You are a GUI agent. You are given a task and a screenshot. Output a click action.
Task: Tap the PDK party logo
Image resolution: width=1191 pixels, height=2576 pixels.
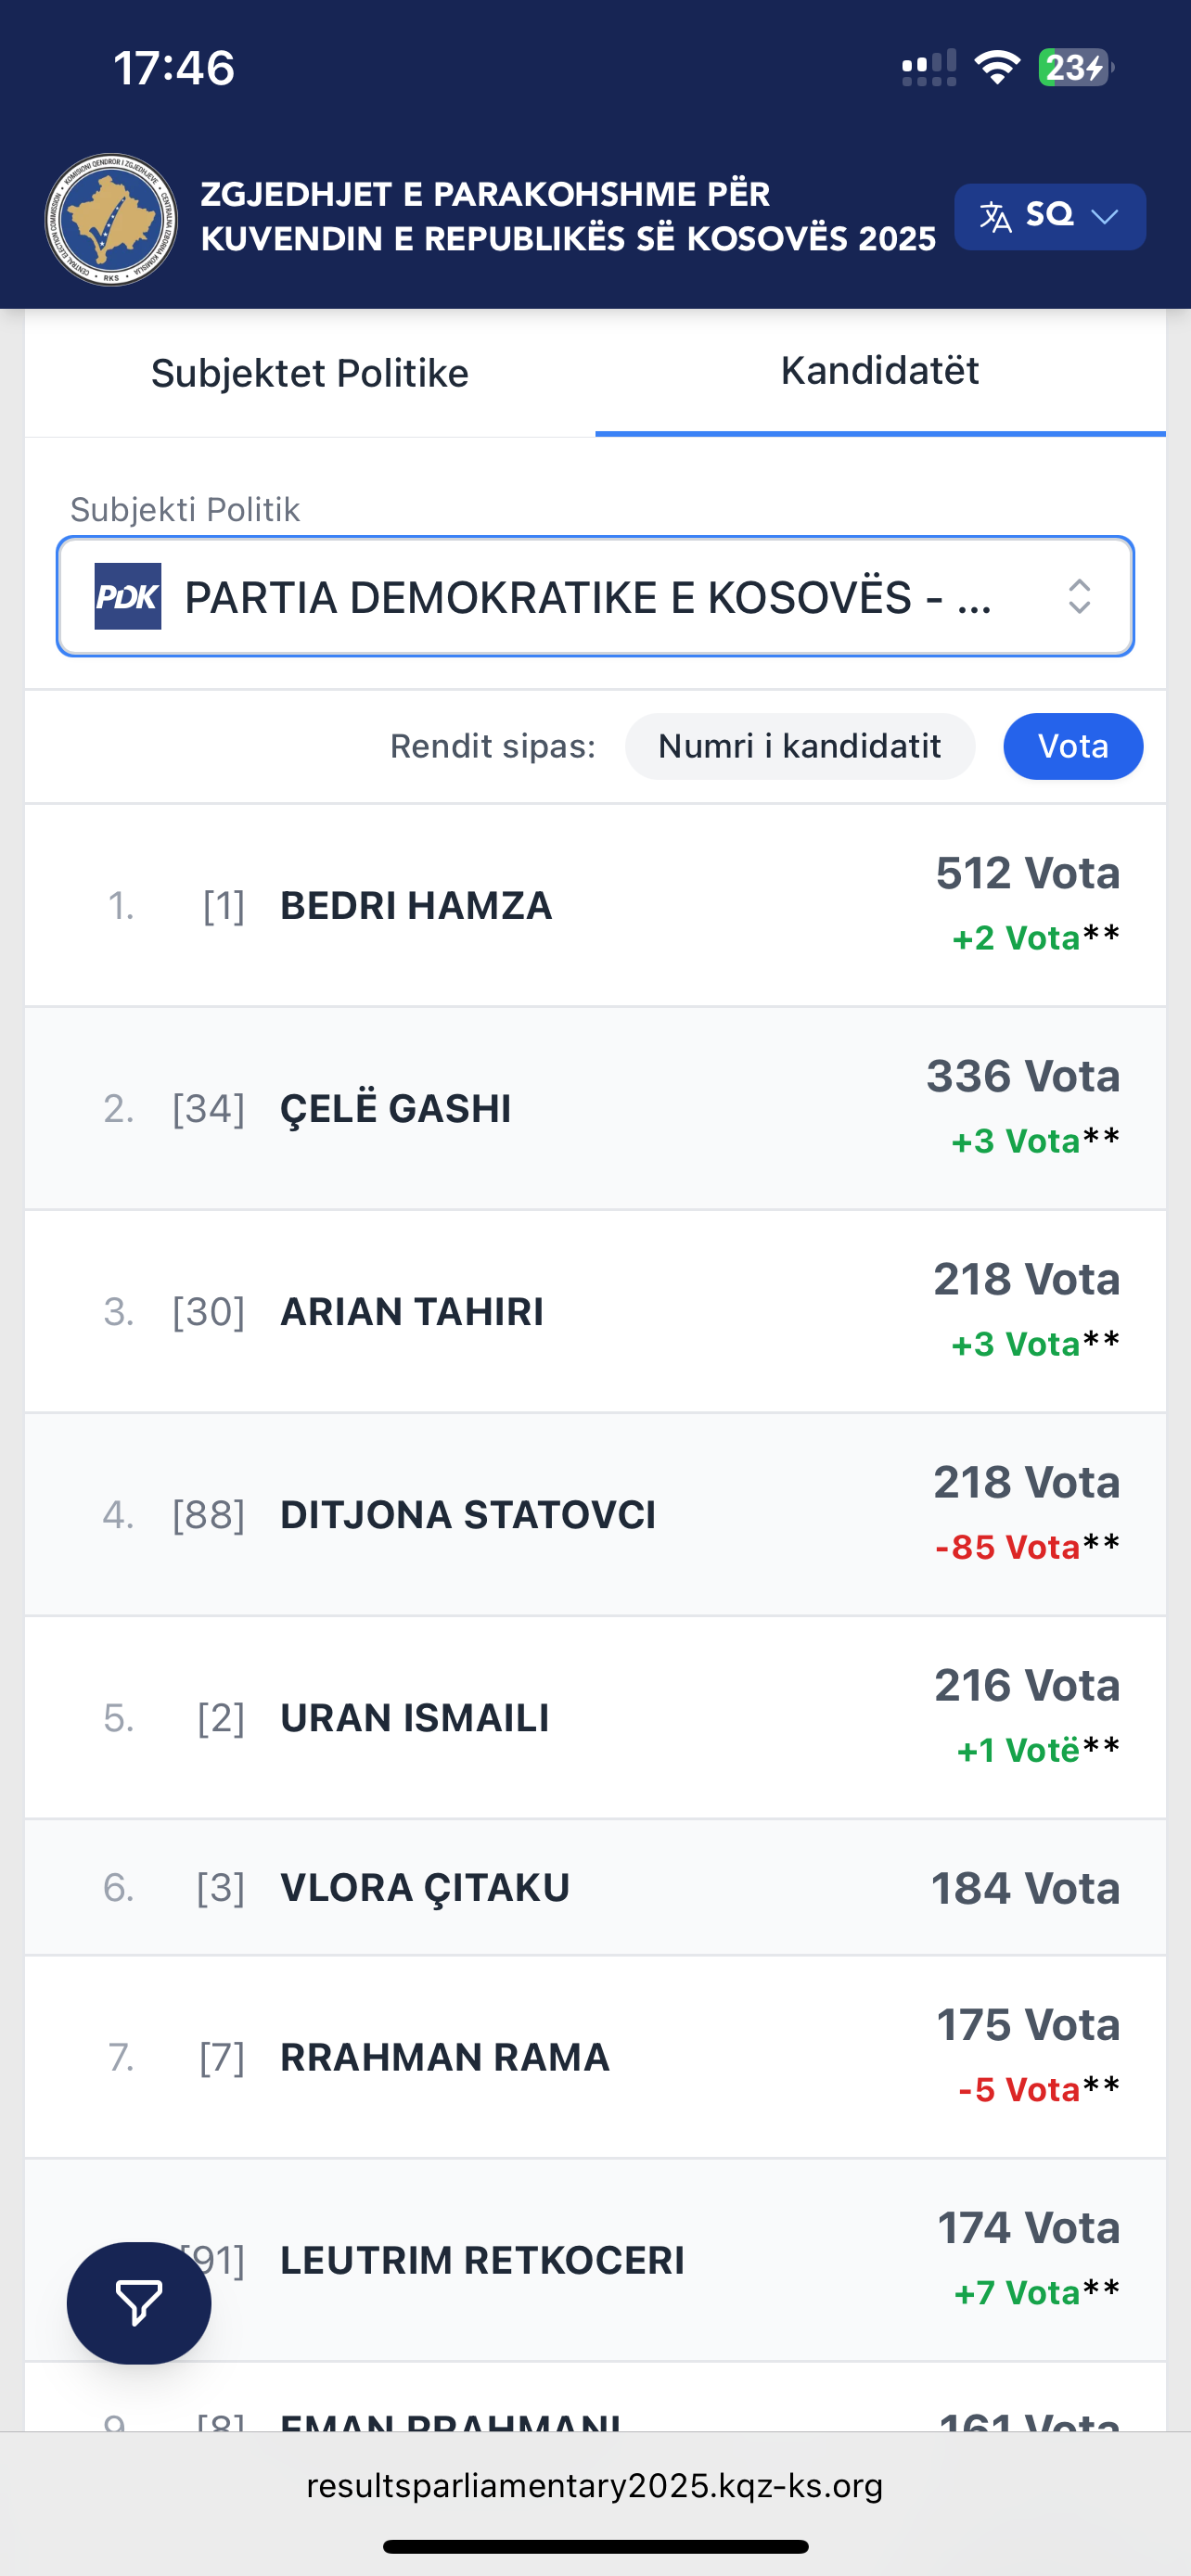coord(128,597)
